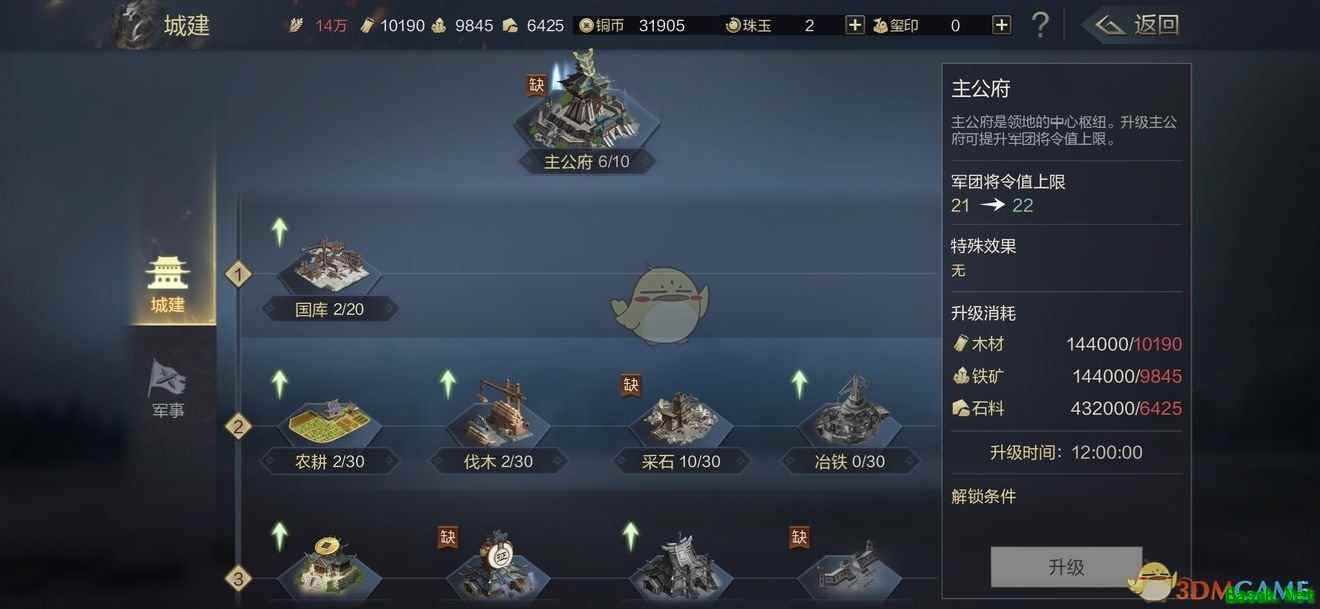1320x609 pixels.
Task: Tap the 缺 shortage badge above 采石
Action: (631, 385)
